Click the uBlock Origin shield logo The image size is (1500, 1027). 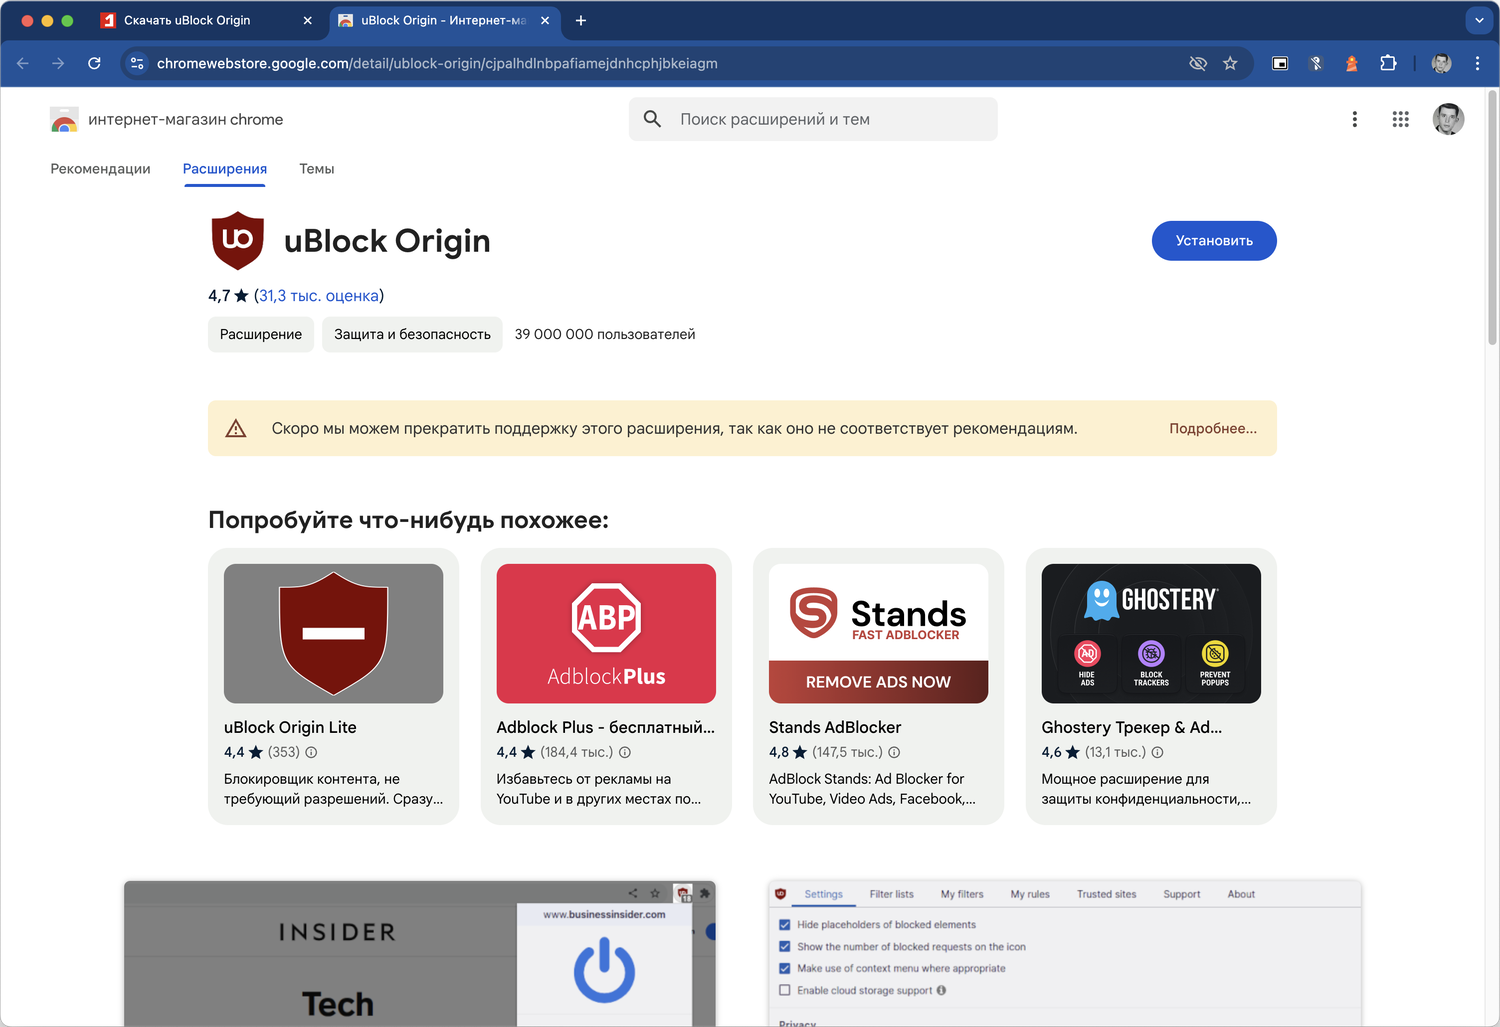click(x=238, y=241)
